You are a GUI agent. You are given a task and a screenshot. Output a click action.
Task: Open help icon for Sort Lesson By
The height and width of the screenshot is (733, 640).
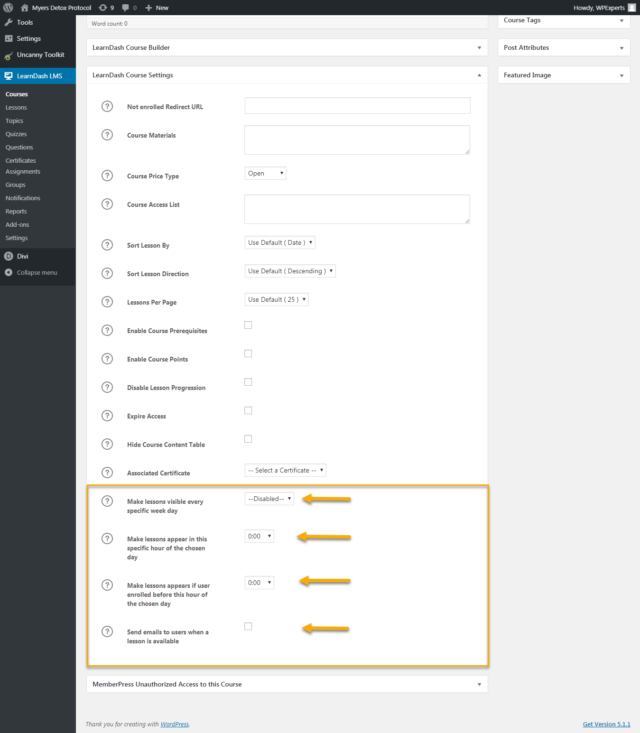coord(107,245)
